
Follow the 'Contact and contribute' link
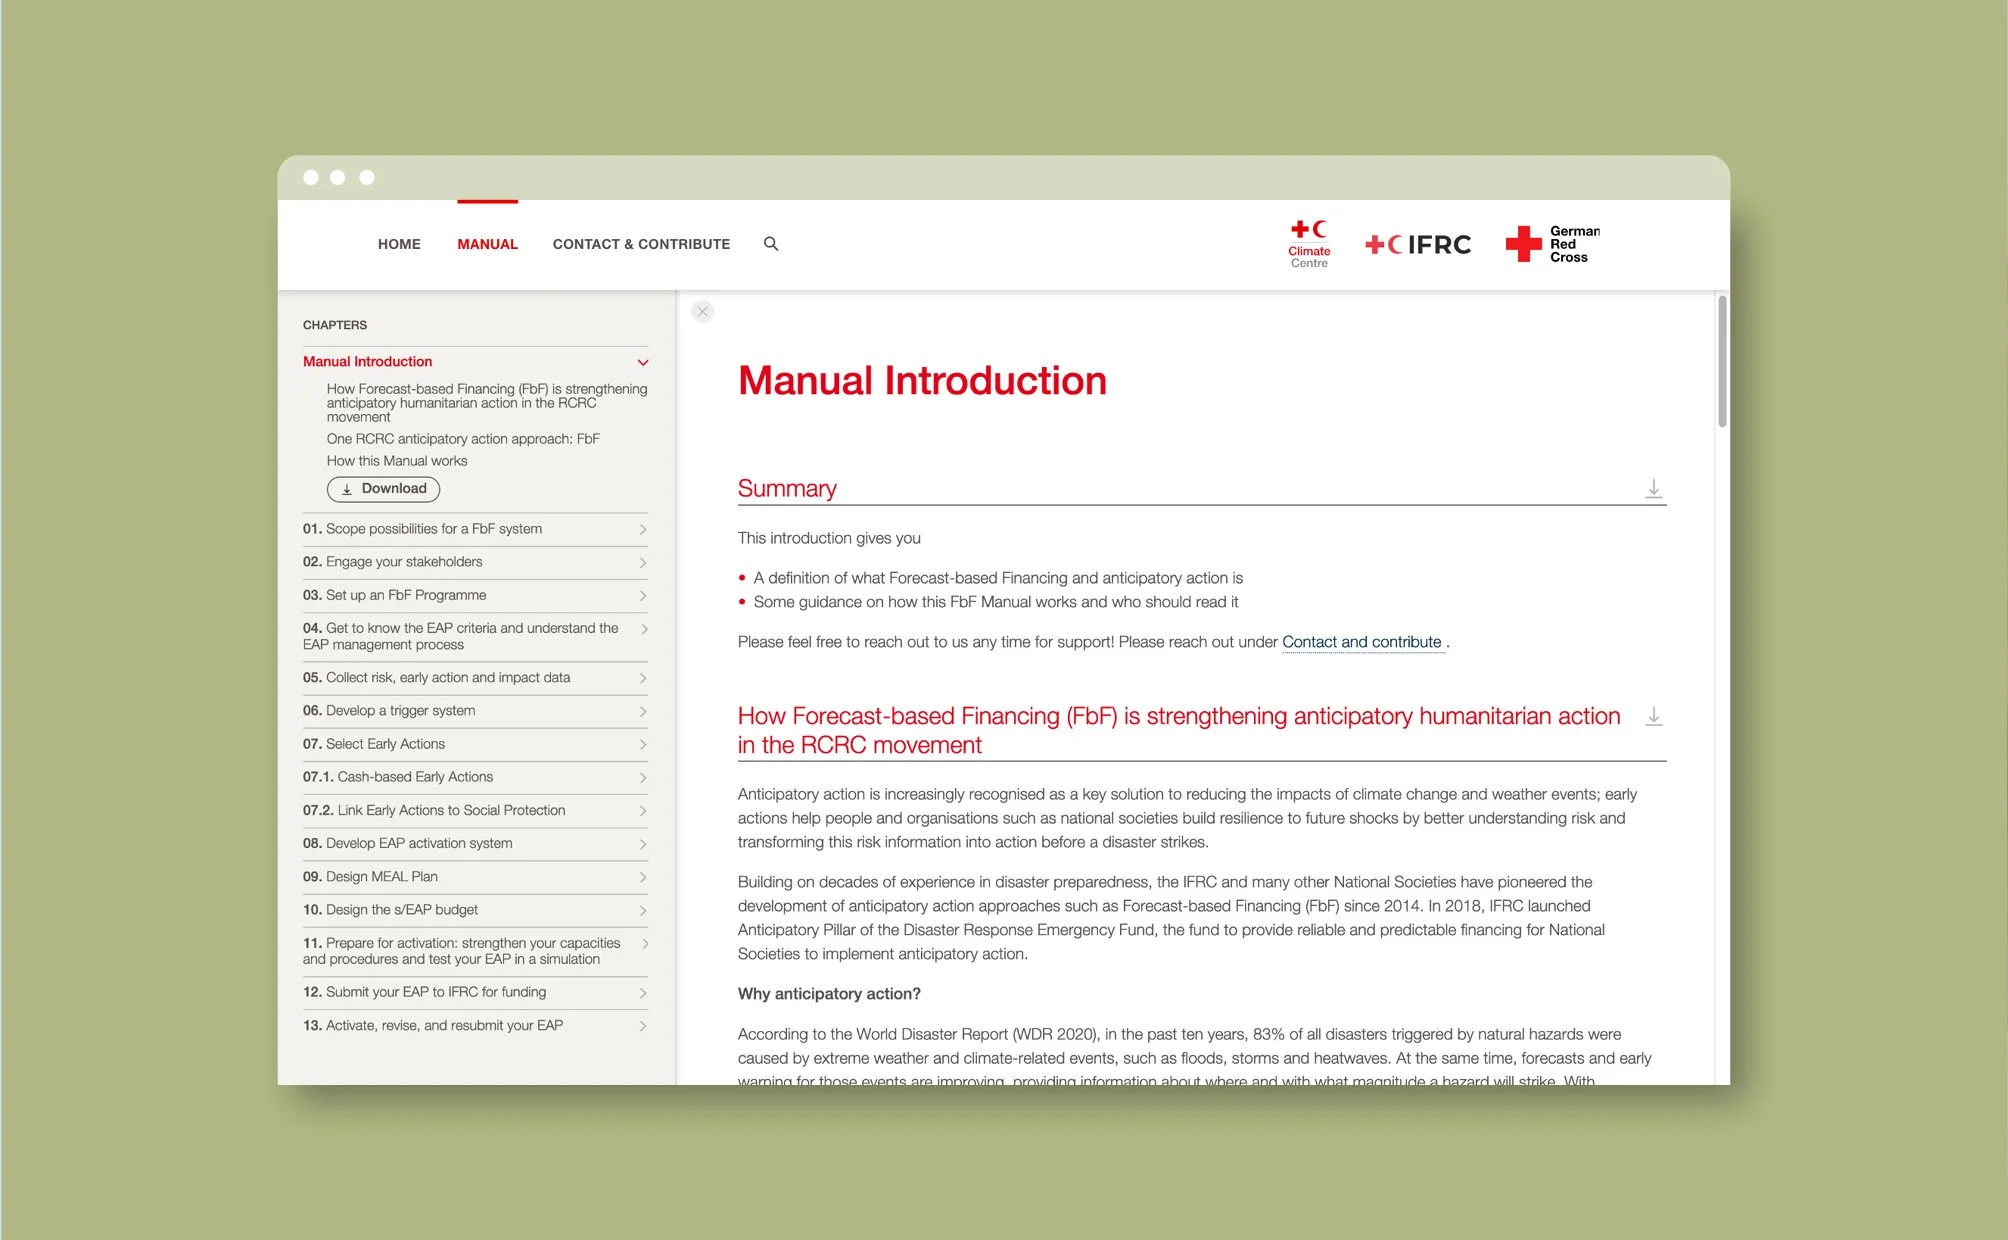coord(1361,642)
